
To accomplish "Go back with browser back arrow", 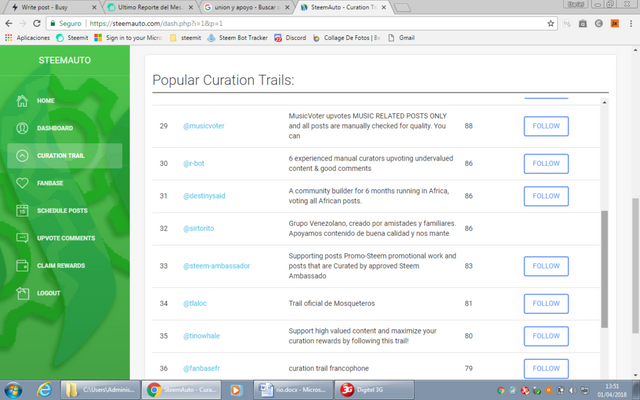I will (x=9, y=23).
